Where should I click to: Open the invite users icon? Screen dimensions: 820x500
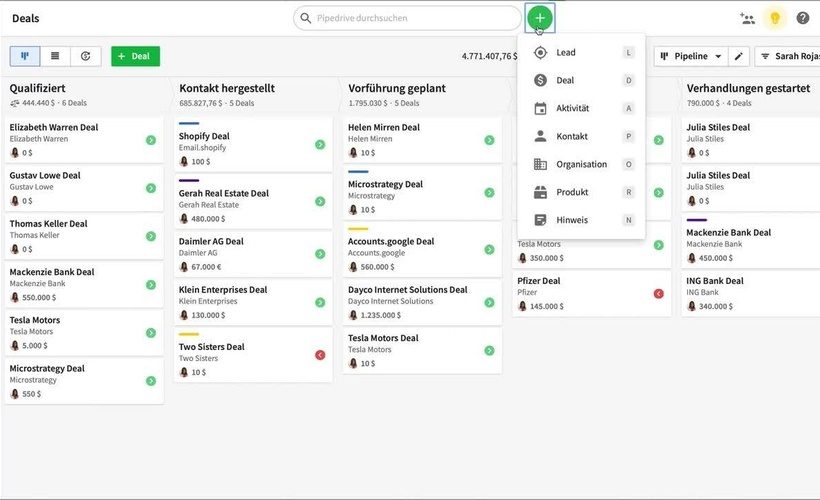[x=747, y=18]
